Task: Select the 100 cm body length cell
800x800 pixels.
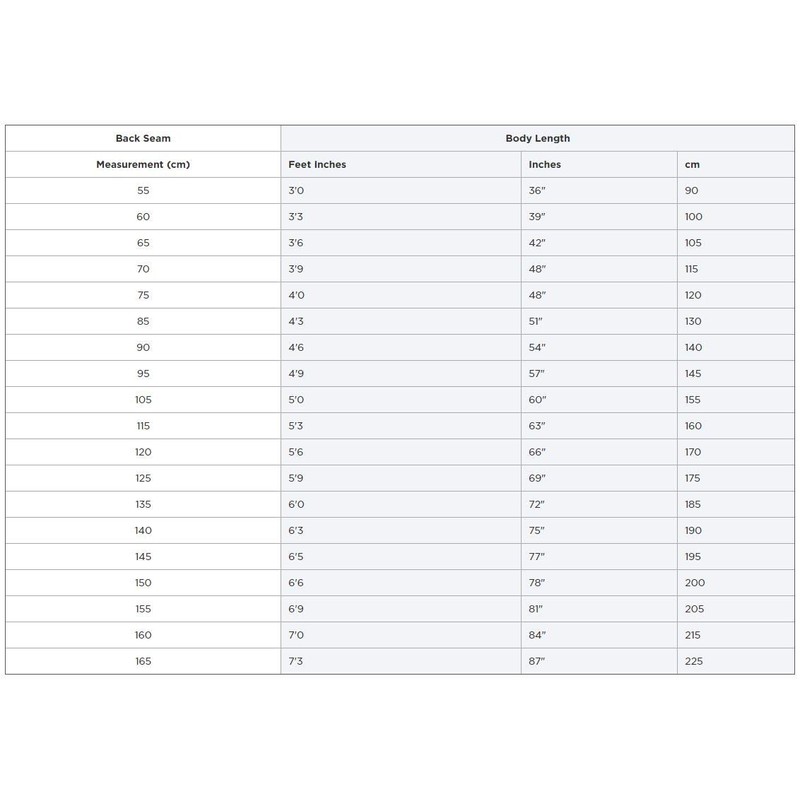Action: tap(694, 217)
